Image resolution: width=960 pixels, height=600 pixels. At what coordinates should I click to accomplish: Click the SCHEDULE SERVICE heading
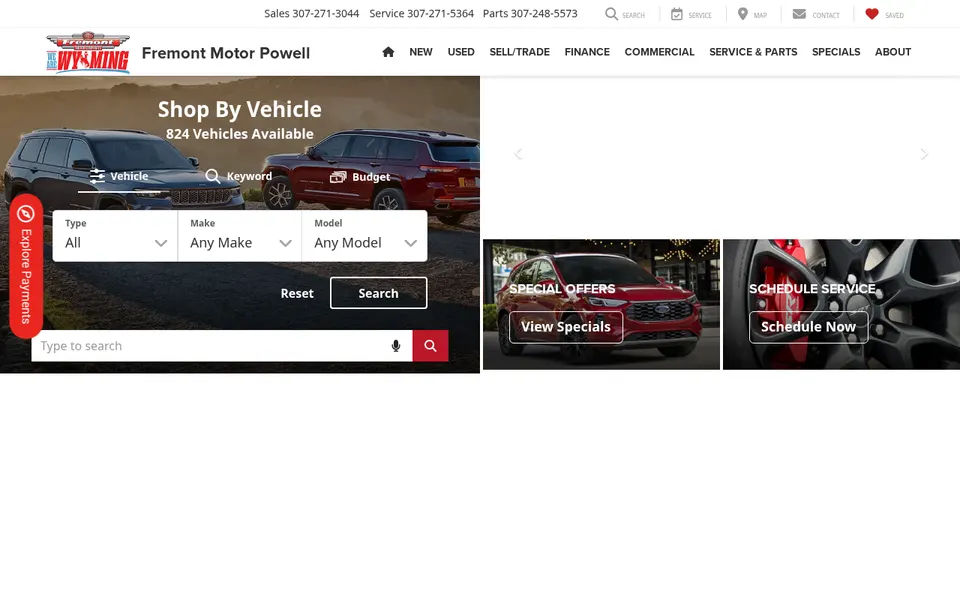point(812,289)
